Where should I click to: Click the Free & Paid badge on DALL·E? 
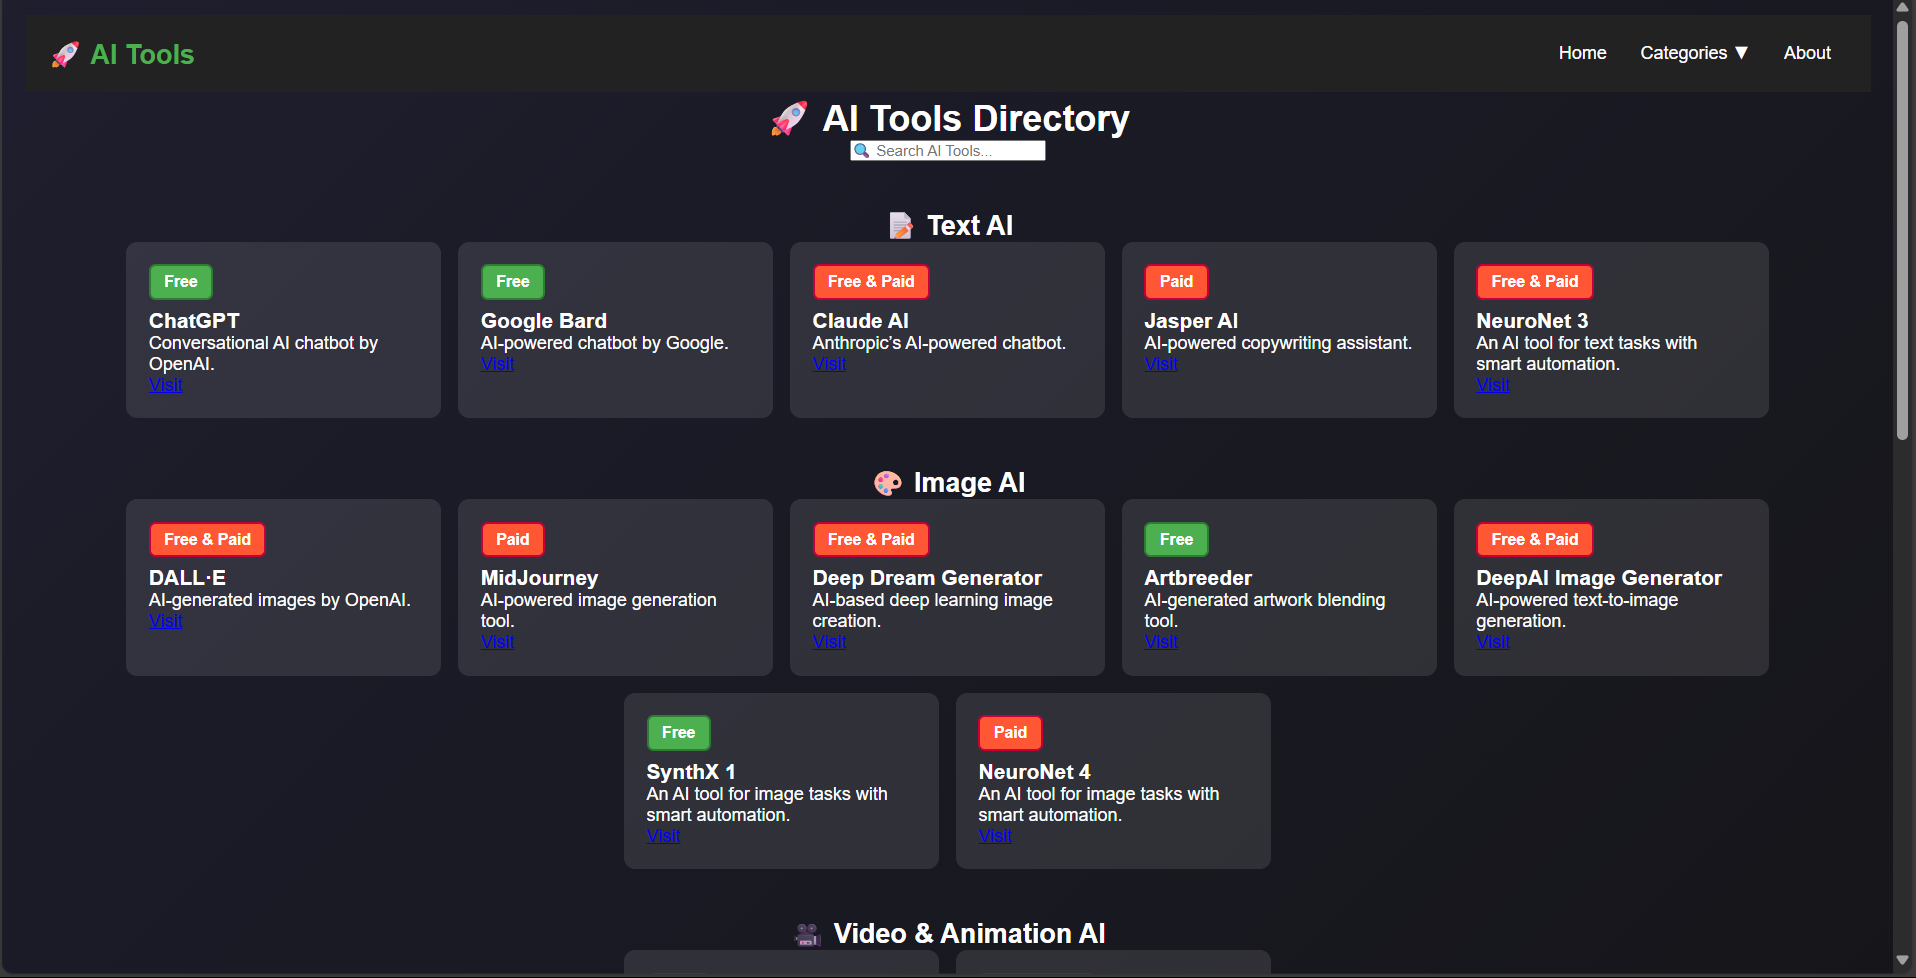[207, 540]
